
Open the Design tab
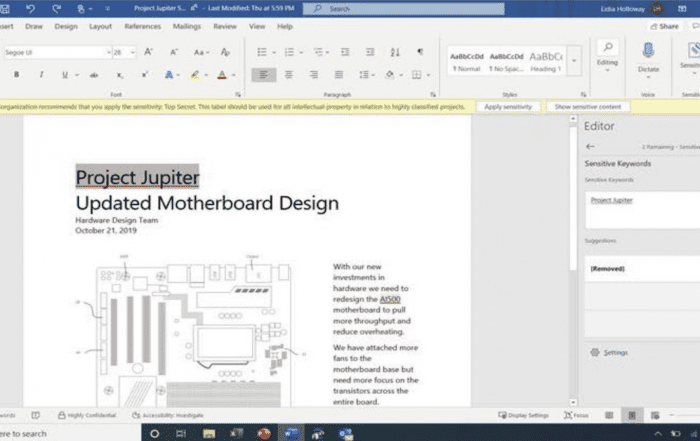(66, 26)
